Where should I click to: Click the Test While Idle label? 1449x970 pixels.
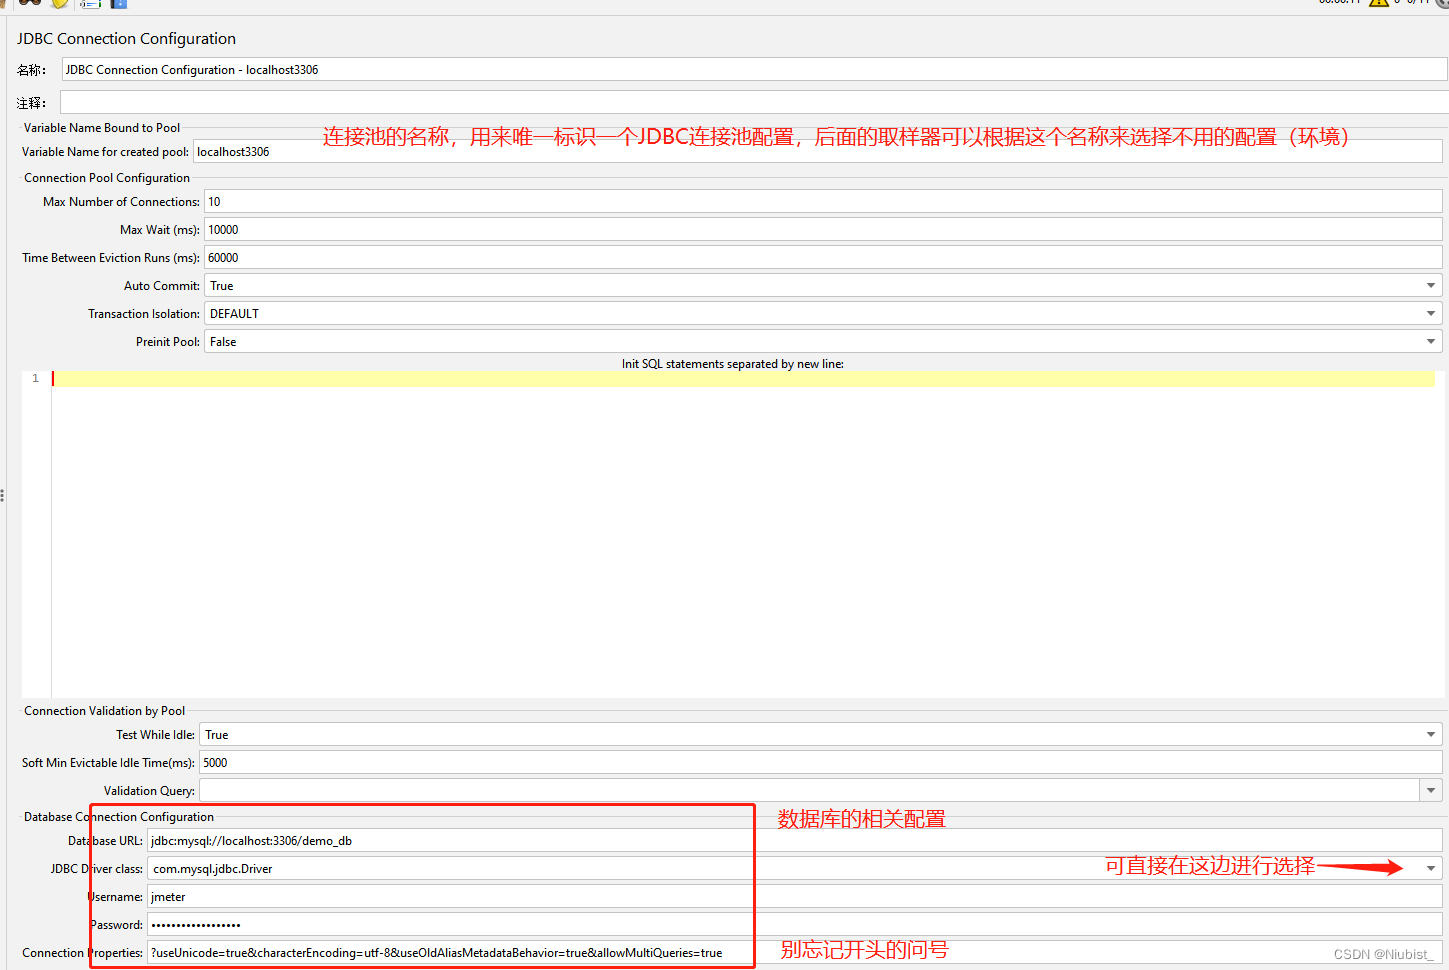tap(155, 735)
